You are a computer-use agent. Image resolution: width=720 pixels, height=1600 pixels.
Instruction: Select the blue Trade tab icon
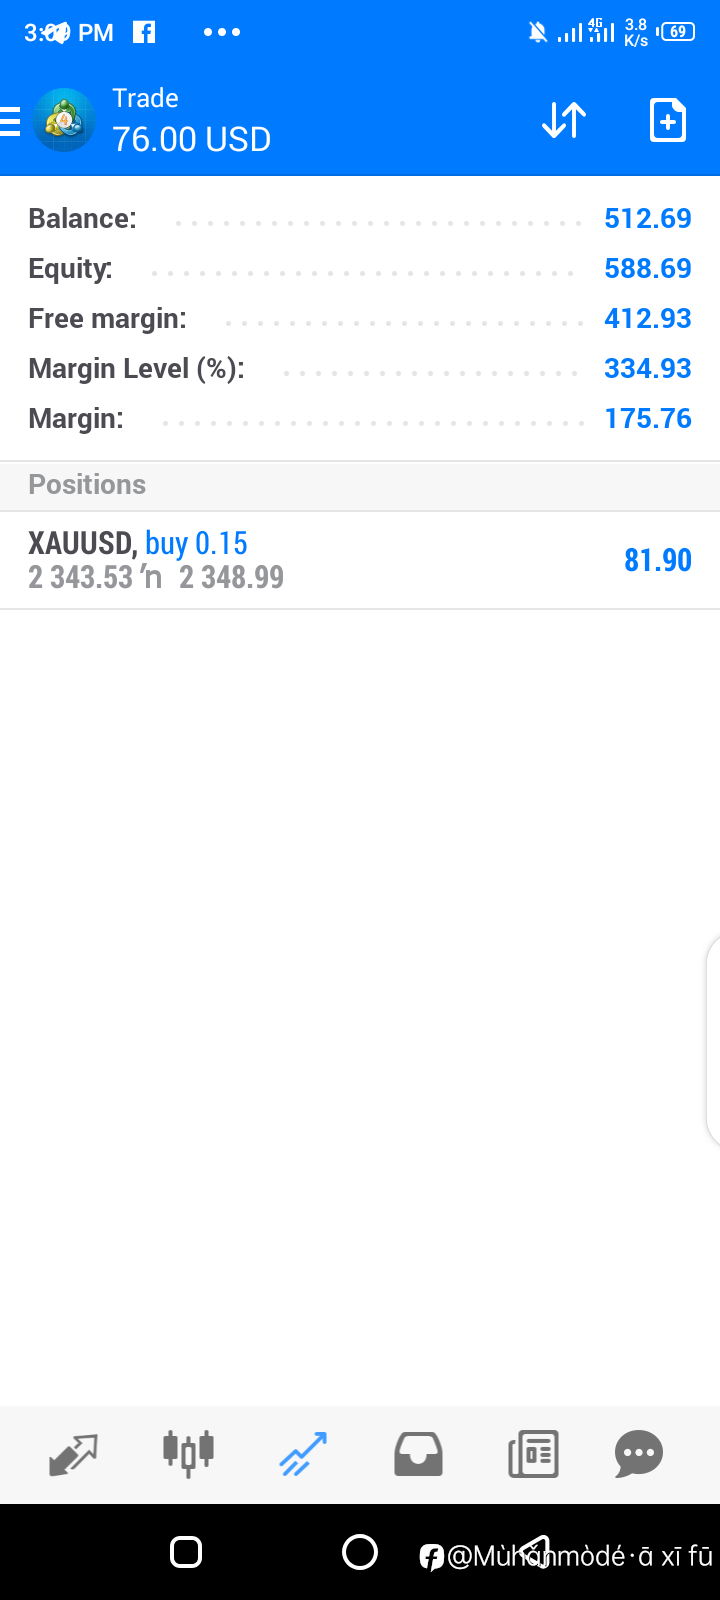[303, 1454]
